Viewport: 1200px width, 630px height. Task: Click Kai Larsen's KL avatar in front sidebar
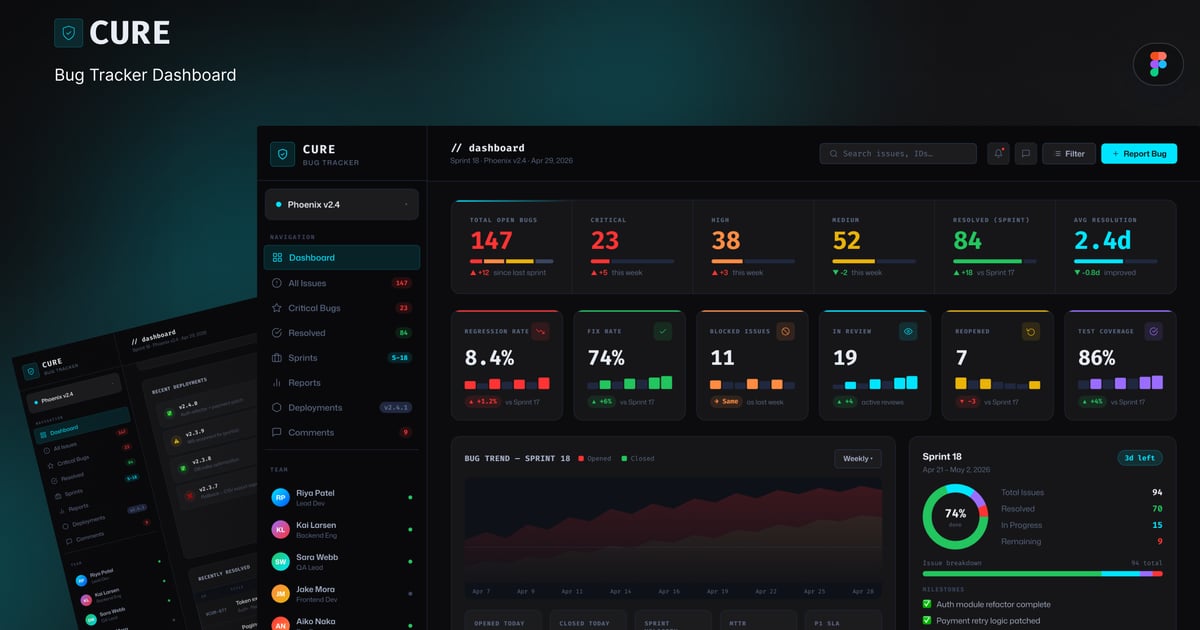(280, 529)
